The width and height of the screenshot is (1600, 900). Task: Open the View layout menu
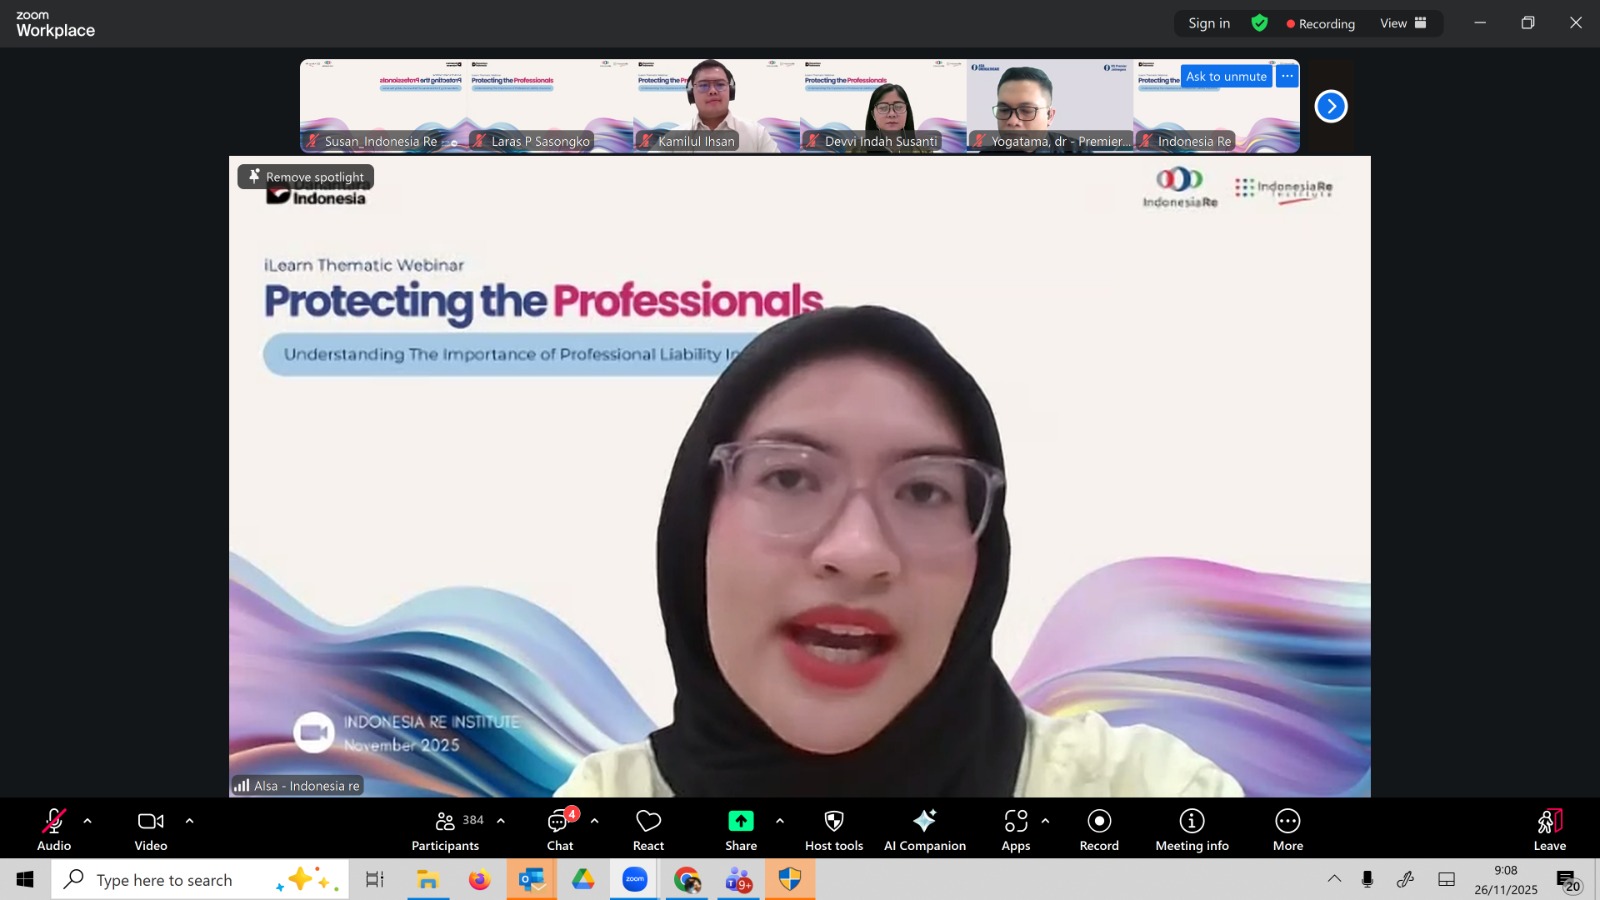pos(1403,23)
